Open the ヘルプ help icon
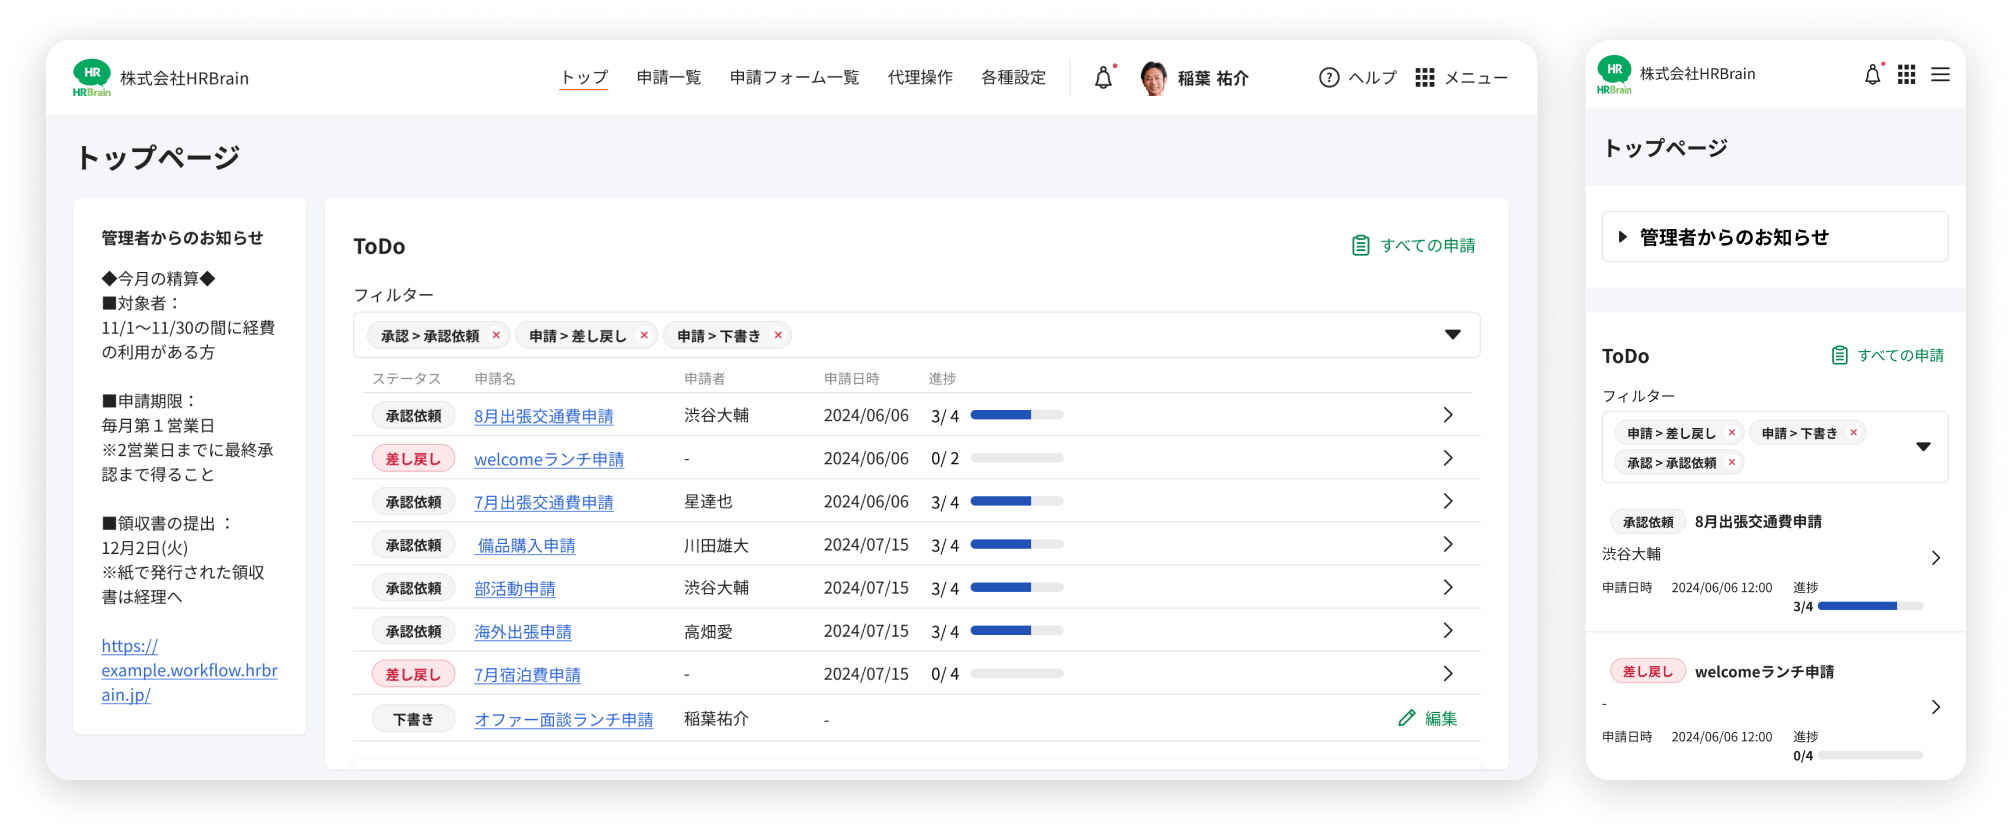 (x=1328, y=78)
